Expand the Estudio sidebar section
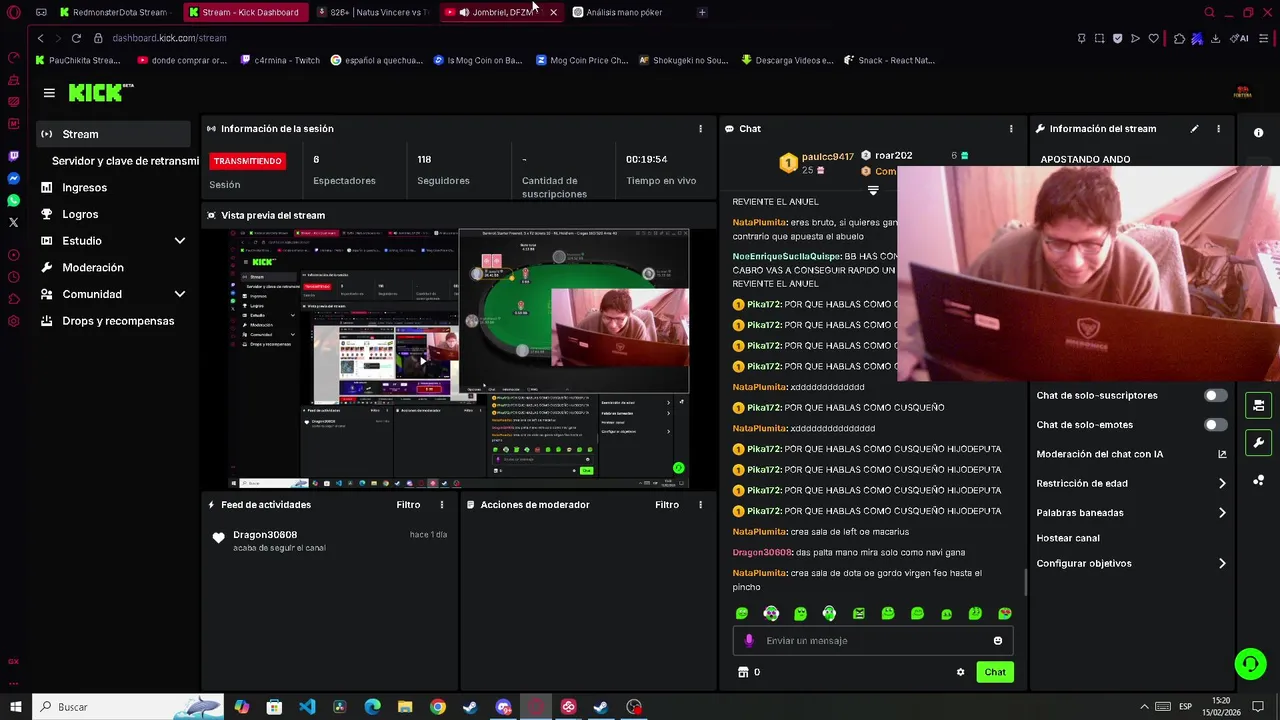 coord(180,241)
